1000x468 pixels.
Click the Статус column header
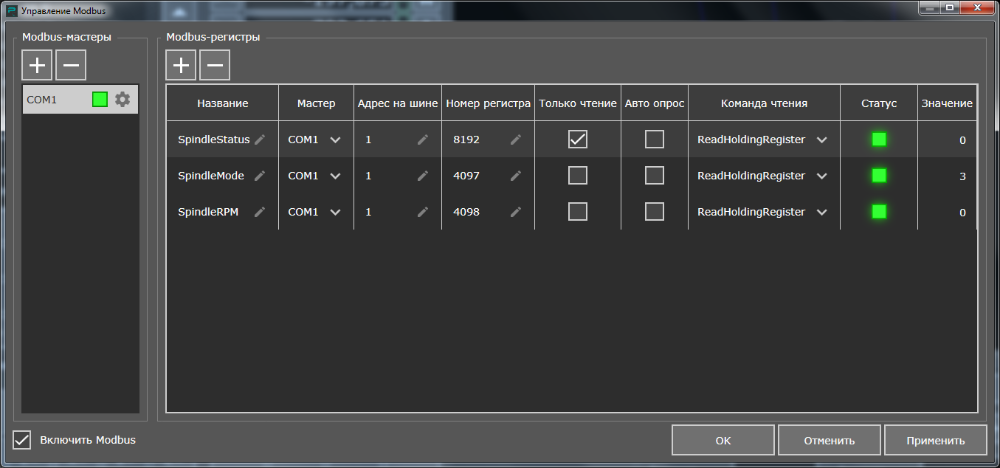[x=879, y=104]
